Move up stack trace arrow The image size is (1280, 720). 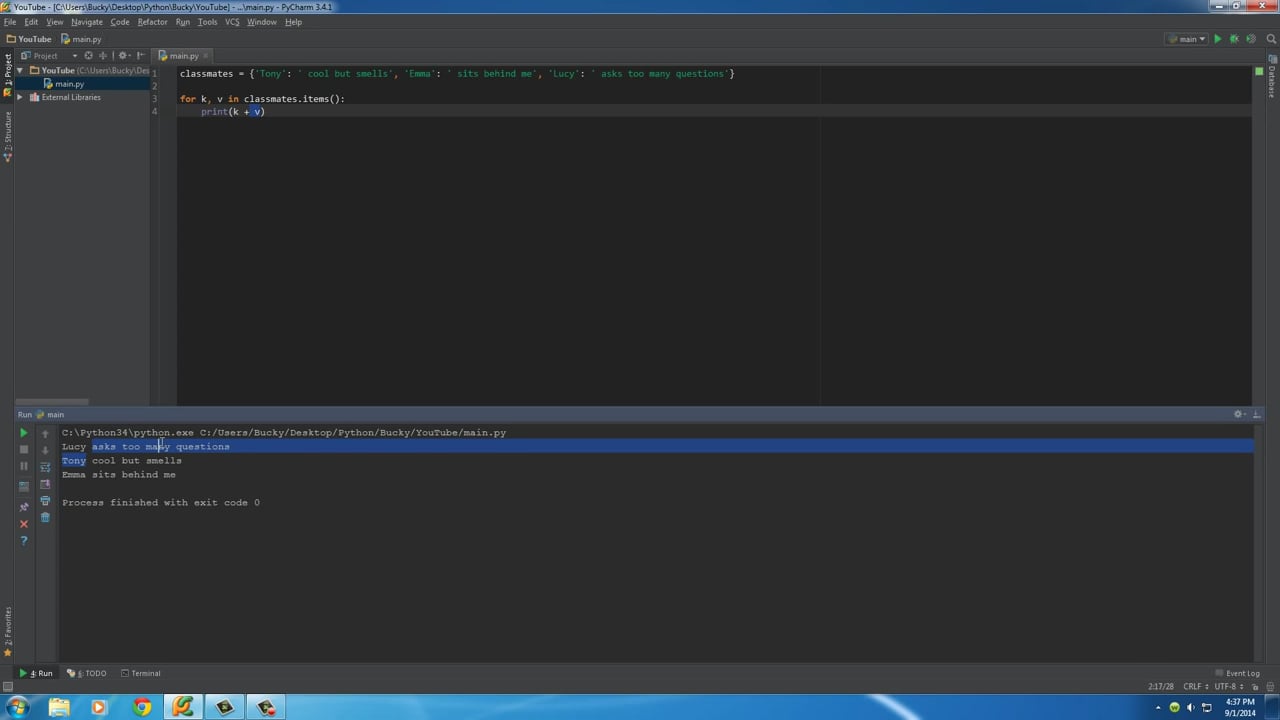[45, 433]
